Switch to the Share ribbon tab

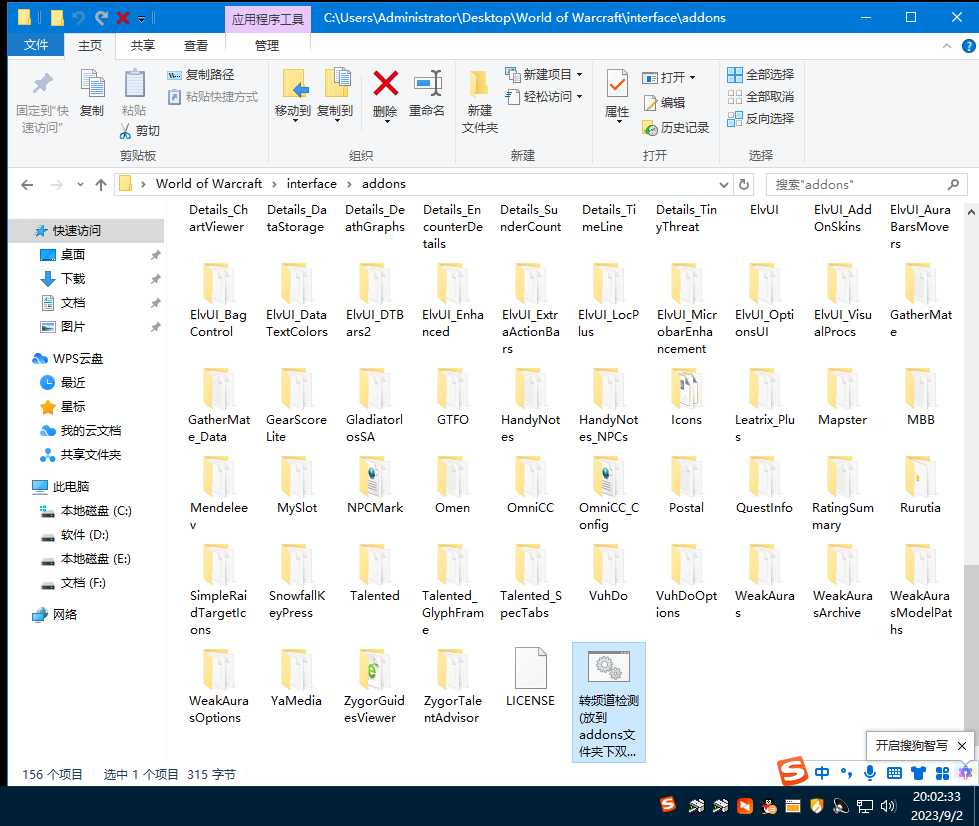point(143,45)
